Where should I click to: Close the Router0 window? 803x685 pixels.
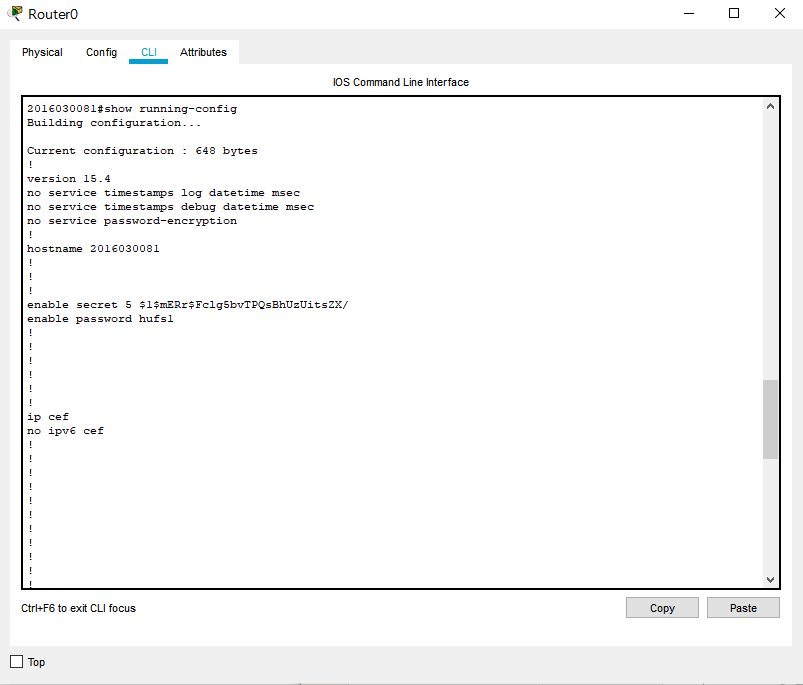tap(779, 14)
